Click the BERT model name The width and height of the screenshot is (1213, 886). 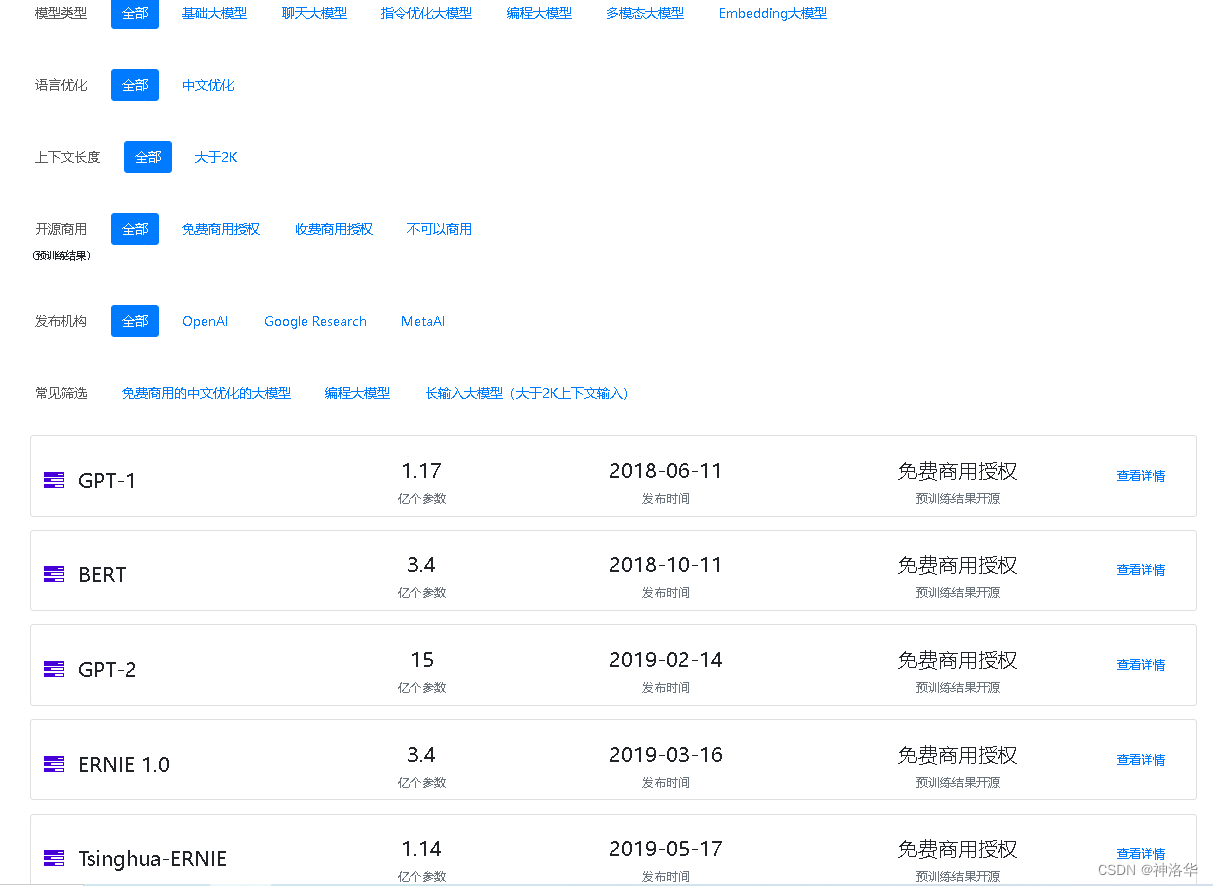pyautogui.click(x=103, y=575)
